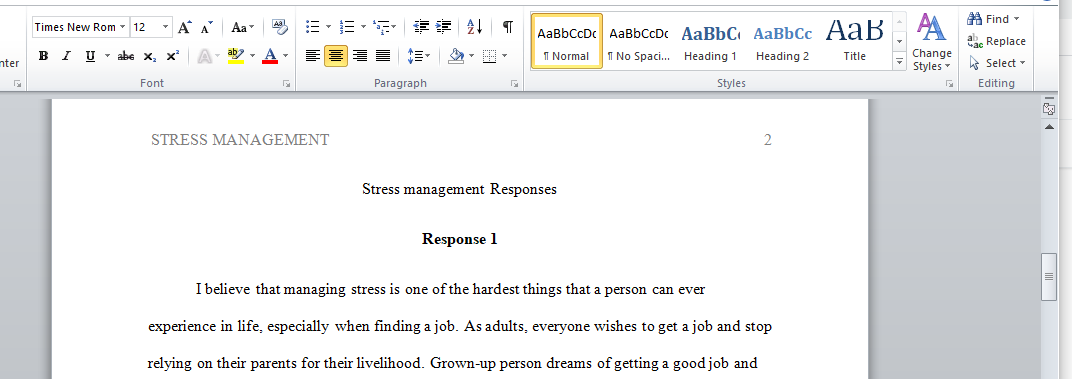Click Shading paint bucket icon
The width and height of the screenshot is (1072, 379).
point(456,56)
